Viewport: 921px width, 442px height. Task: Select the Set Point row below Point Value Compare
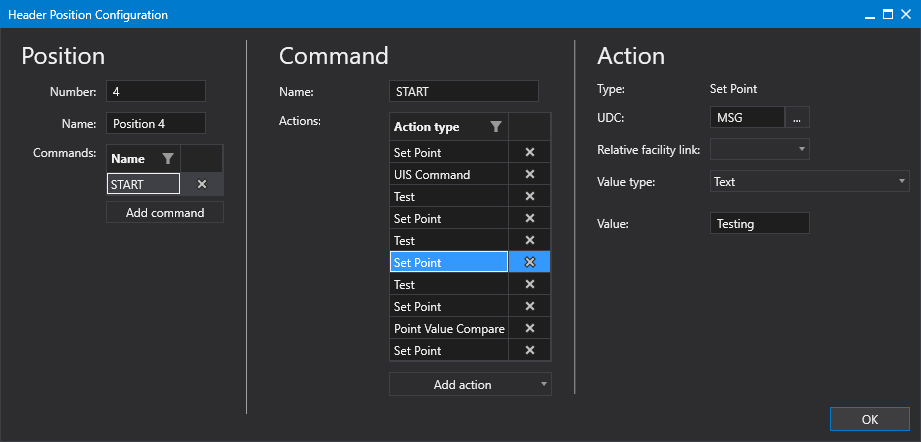(x=449, y=350)
